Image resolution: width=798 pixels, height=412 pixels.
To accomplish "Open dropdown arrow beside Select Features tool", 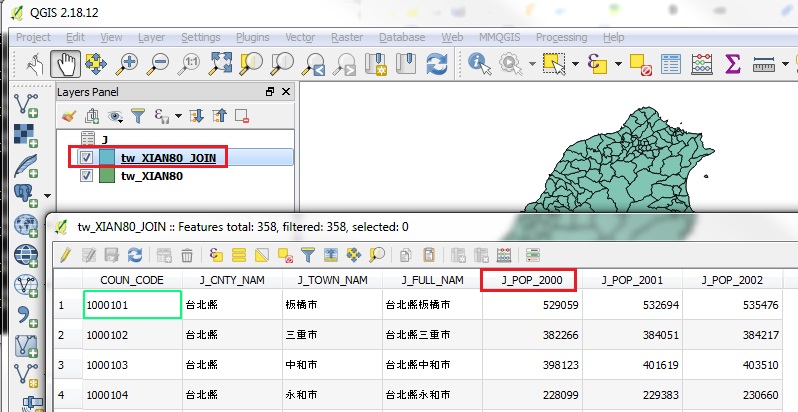I will 575,64.
